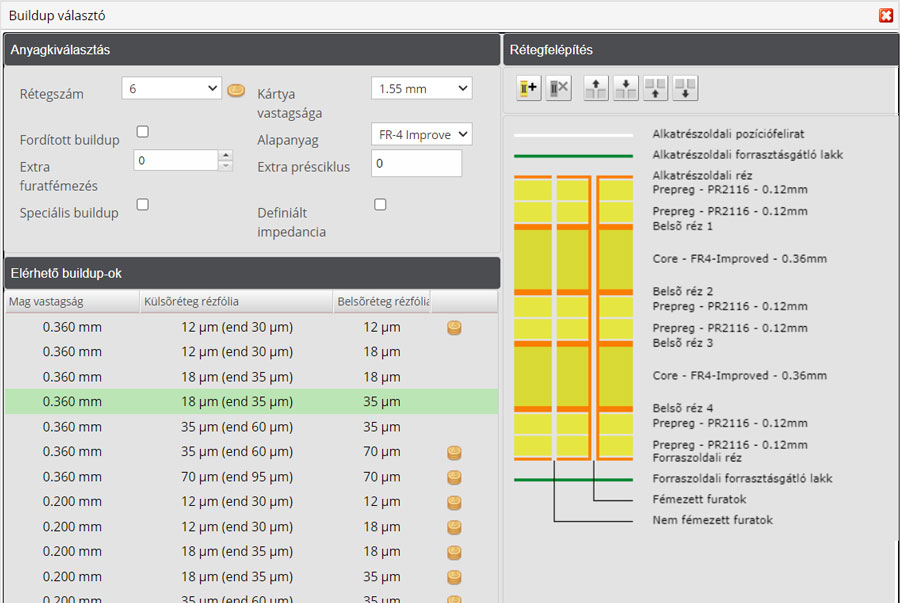Click icon with squares above up arrow
The width and height of the screenshot is (900, 603).
coord(656,88)
